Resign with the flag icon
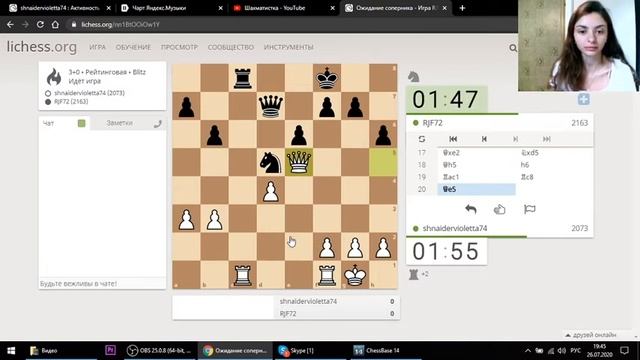 (x=529, y=209)
